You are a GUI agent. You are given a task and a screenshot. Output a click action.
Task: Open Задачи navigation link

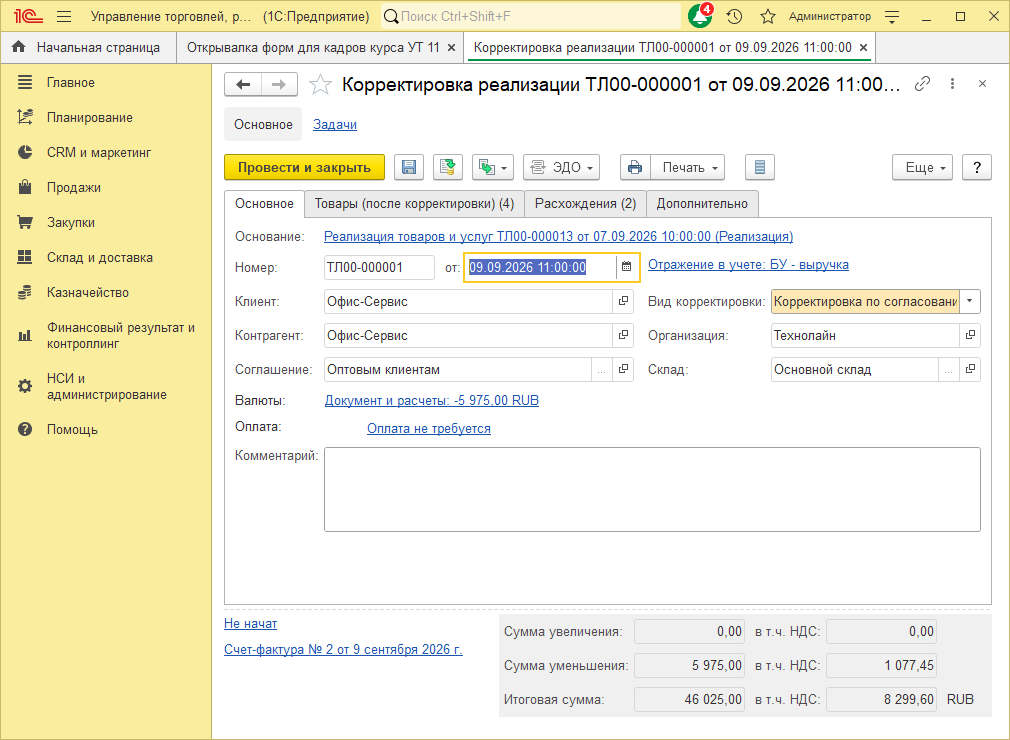pos(335,124)
